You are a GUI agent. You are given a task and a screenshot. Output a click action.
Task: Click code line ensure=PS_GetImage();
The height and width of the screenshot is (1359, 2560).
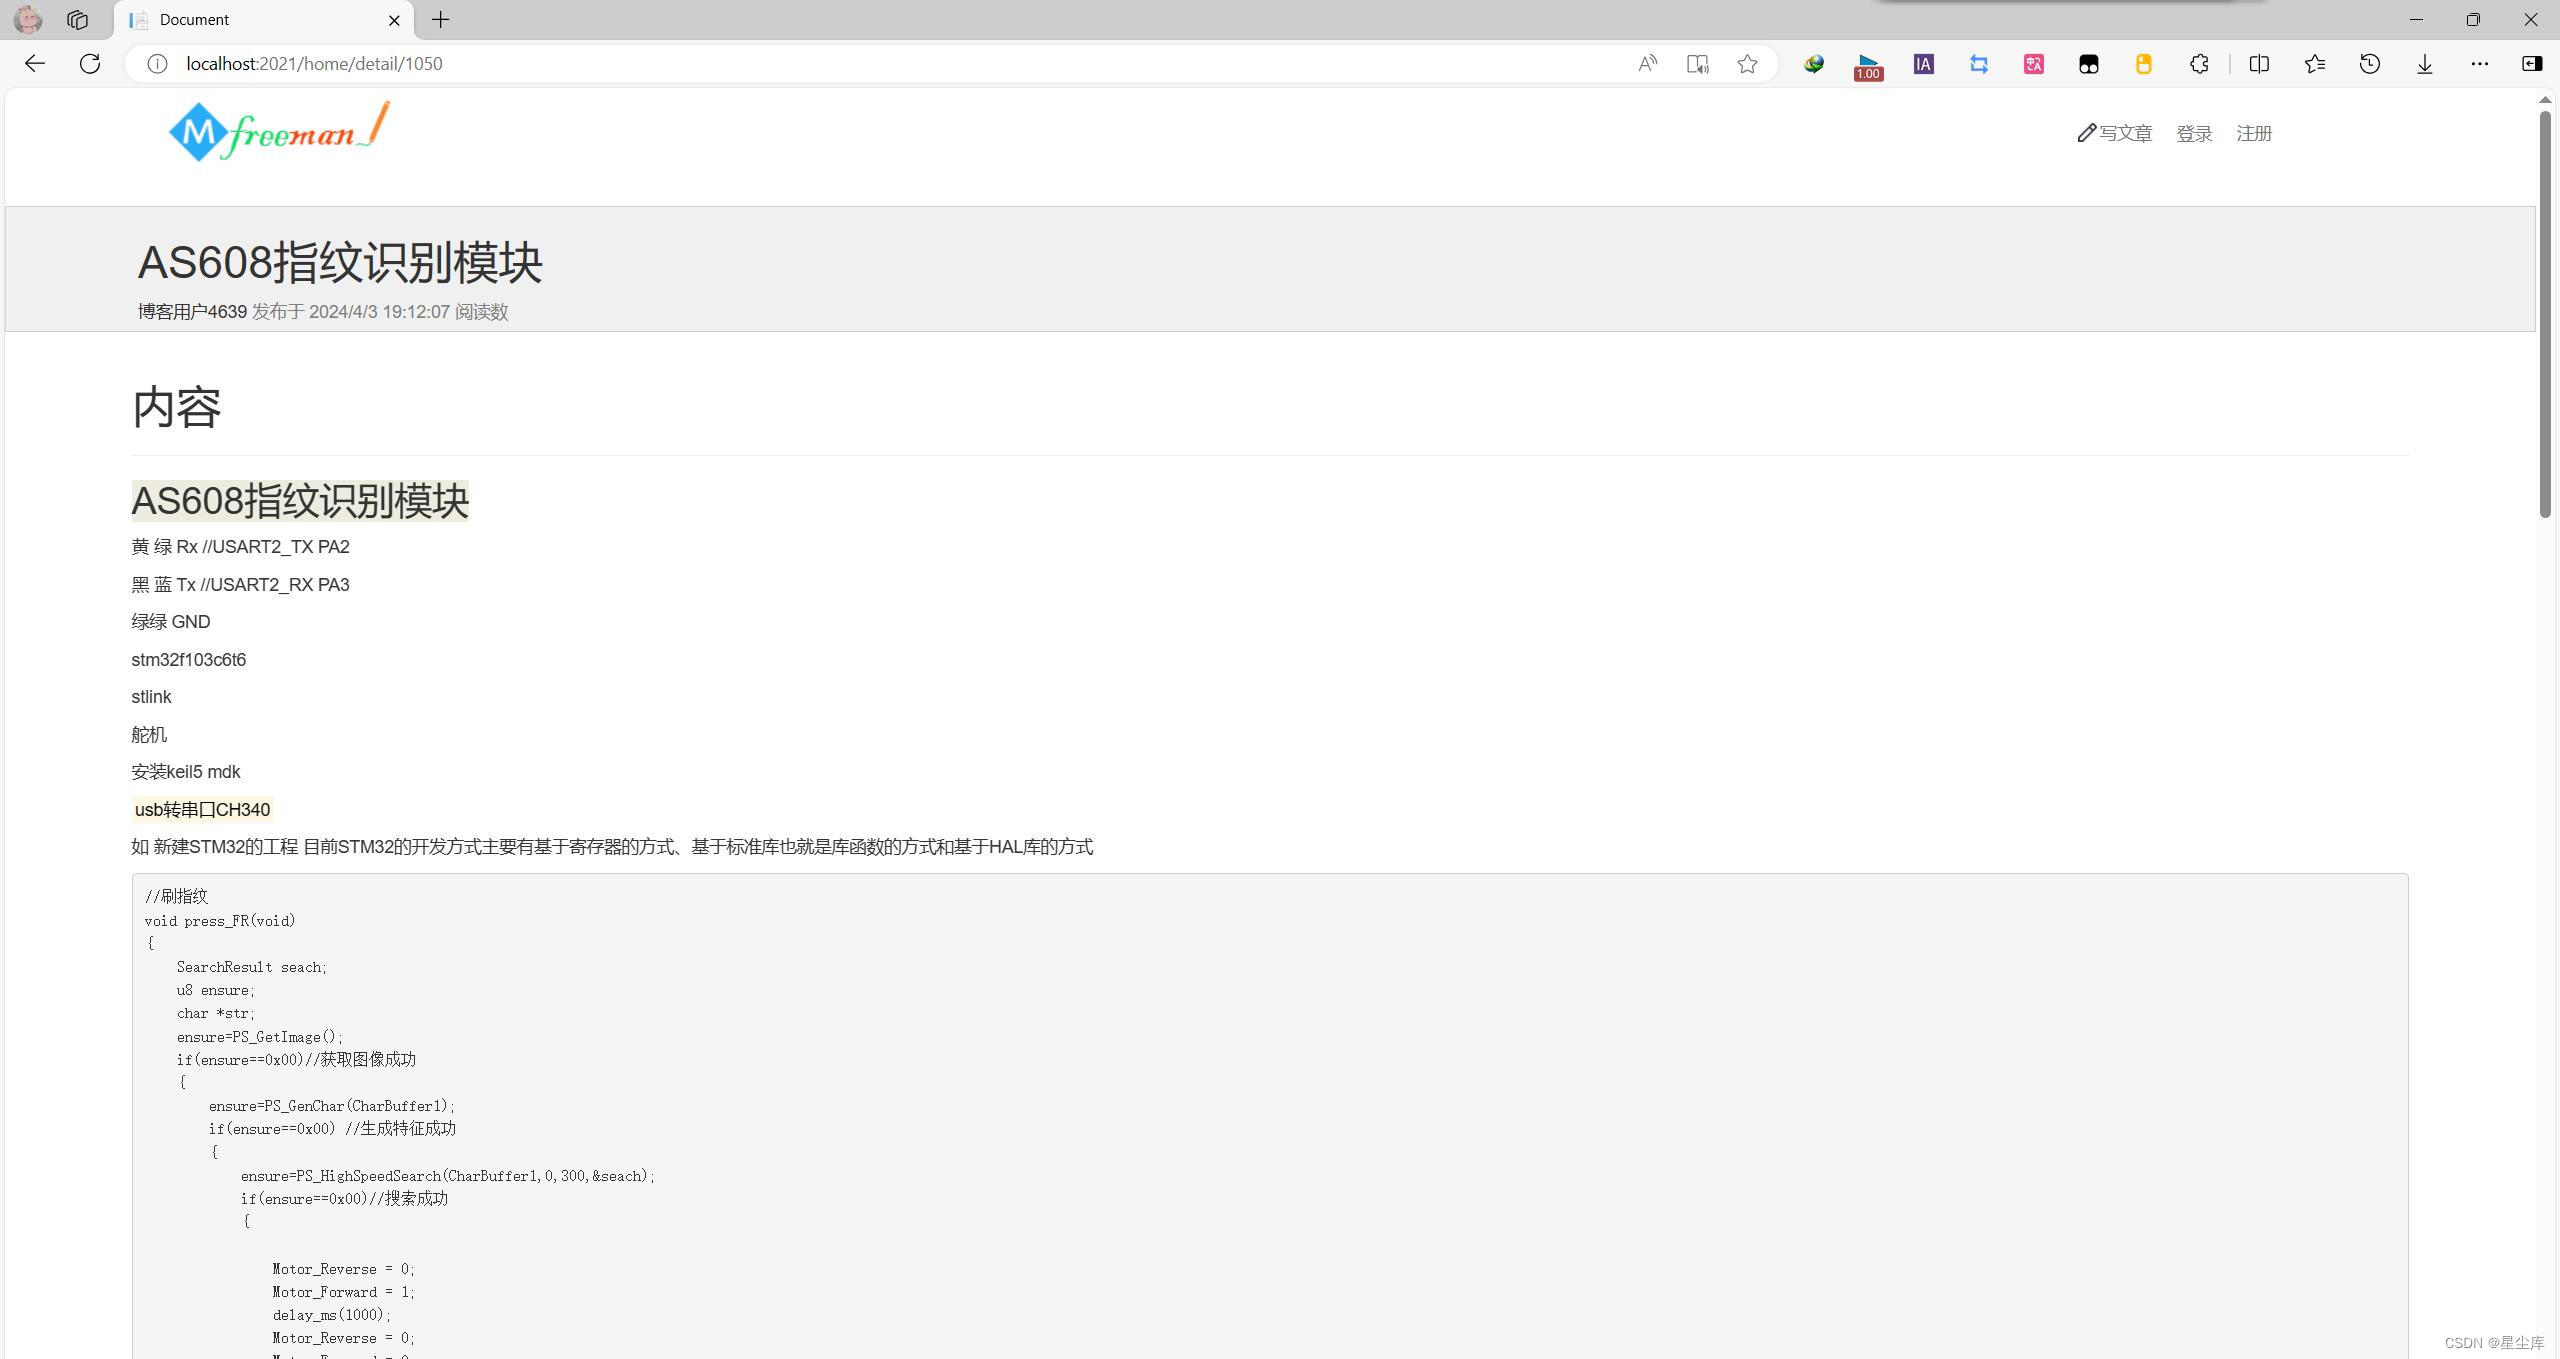[260, 1037]
